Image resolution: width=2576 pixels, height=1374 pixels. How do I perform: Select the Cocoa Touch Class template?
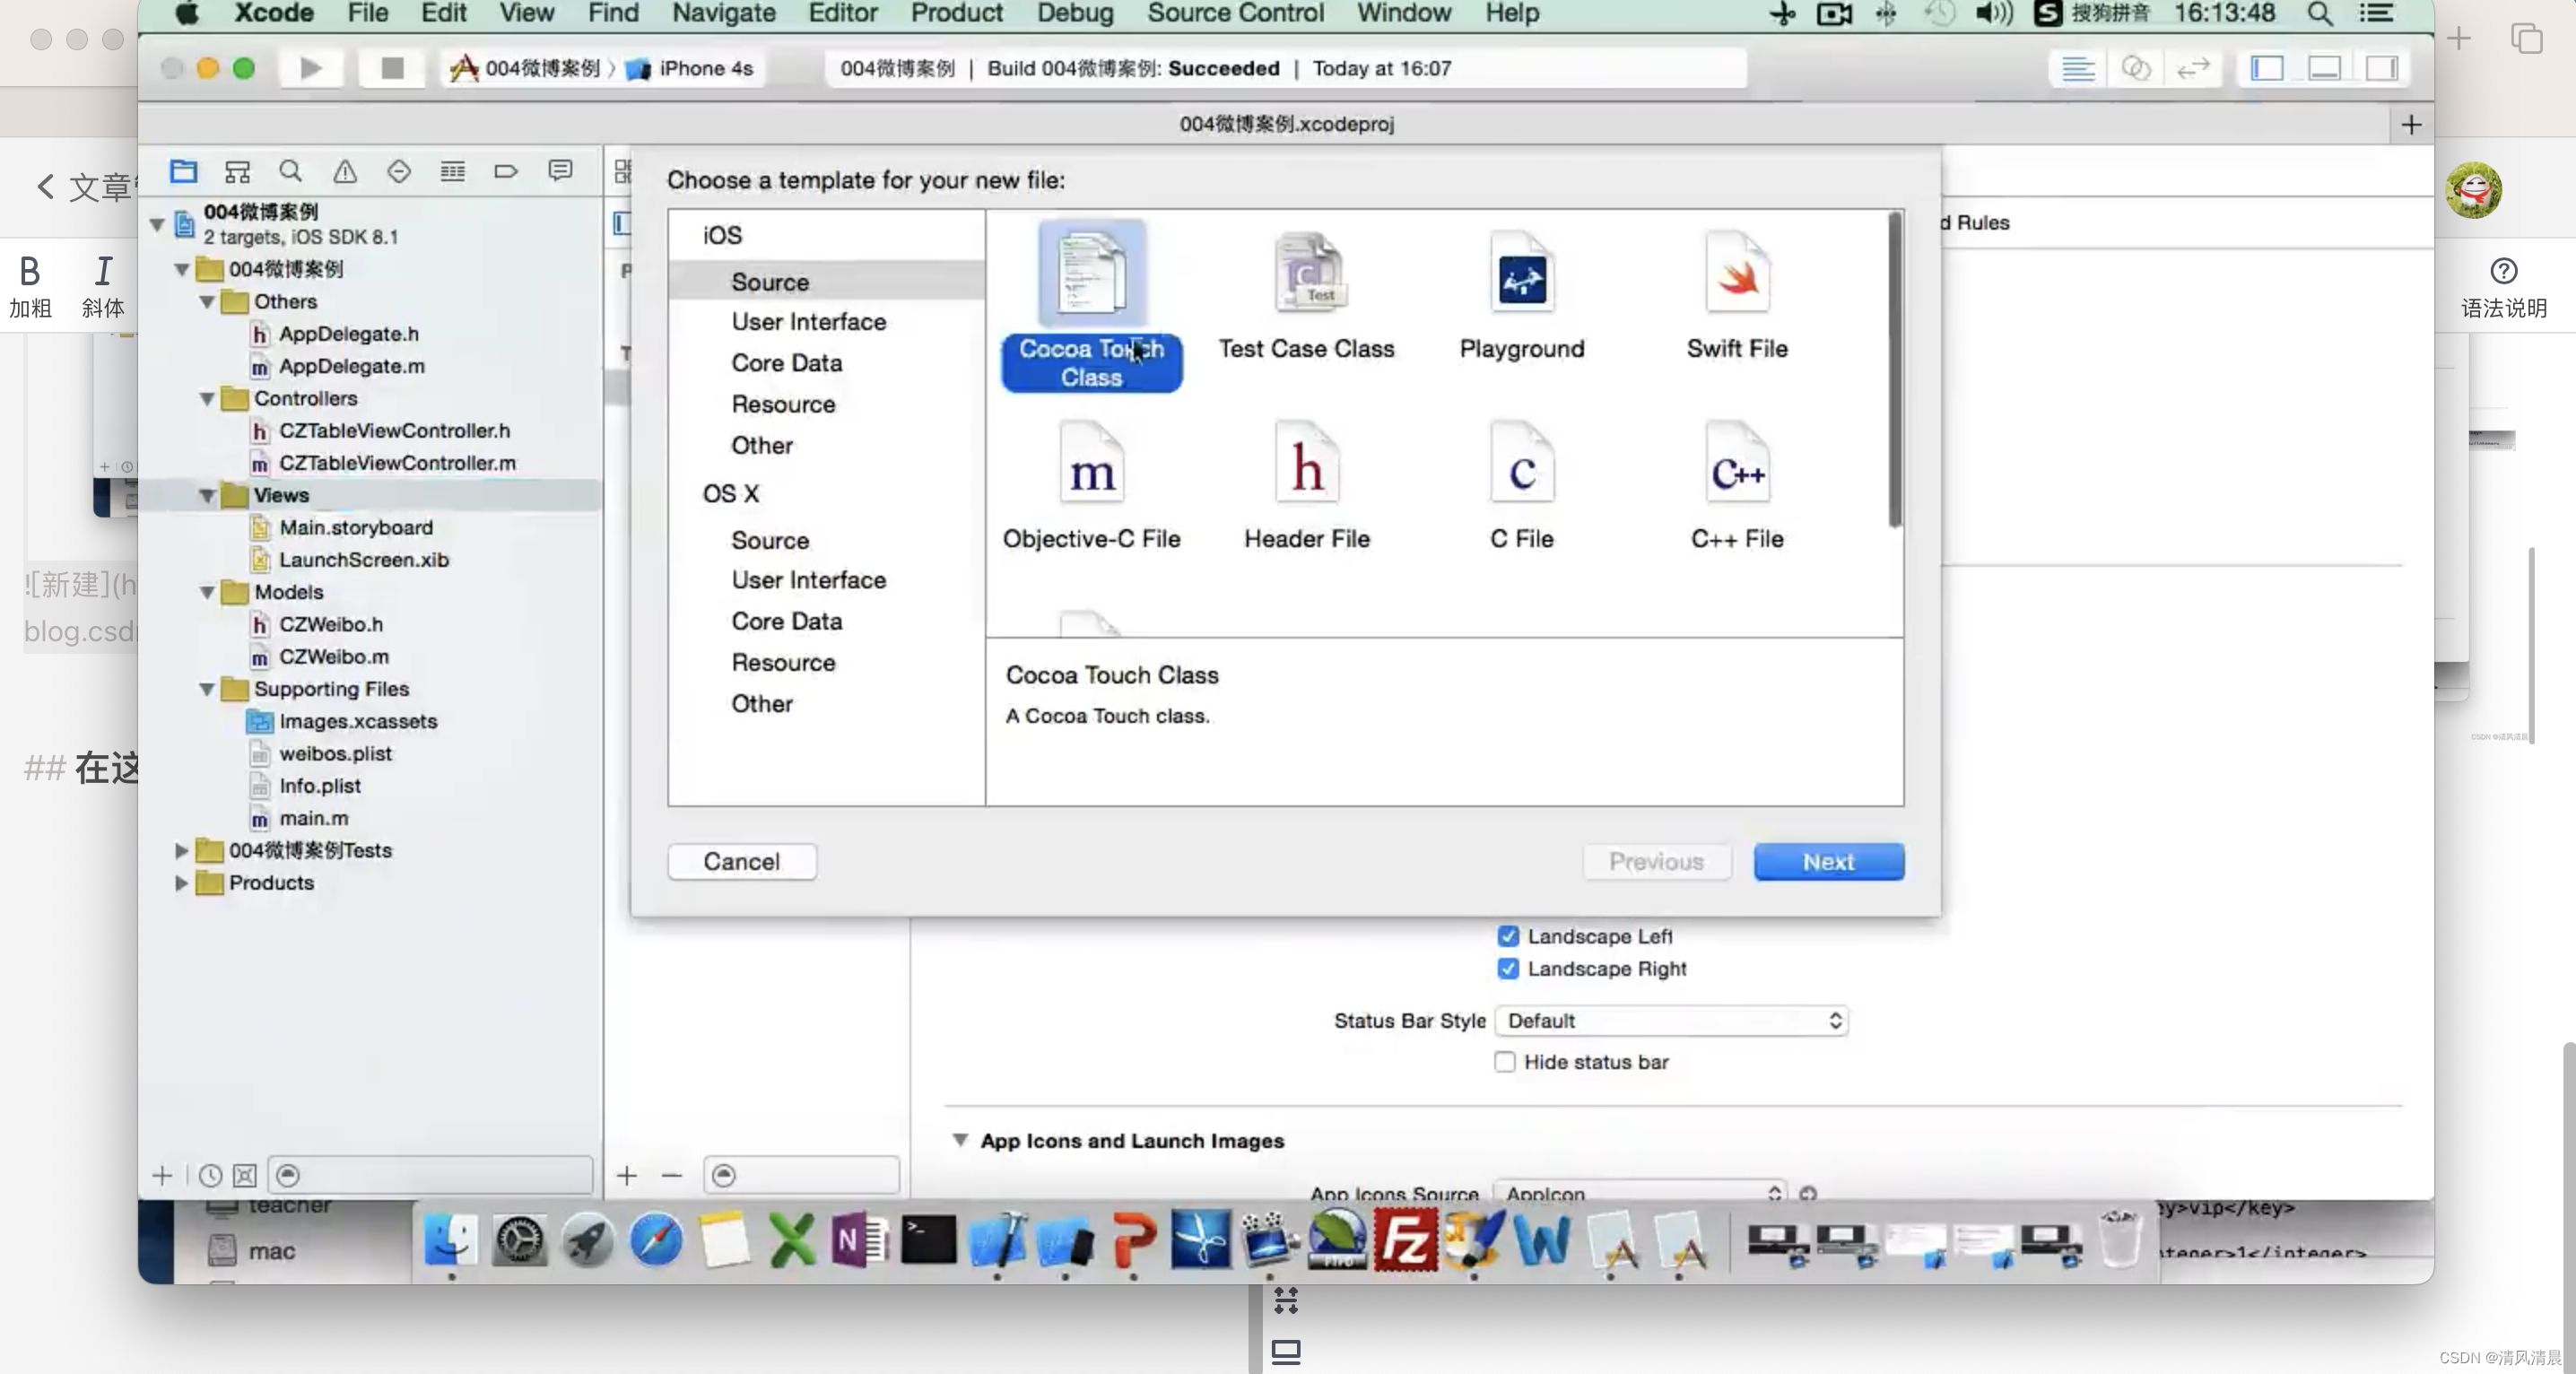[x=1091, y=305]
